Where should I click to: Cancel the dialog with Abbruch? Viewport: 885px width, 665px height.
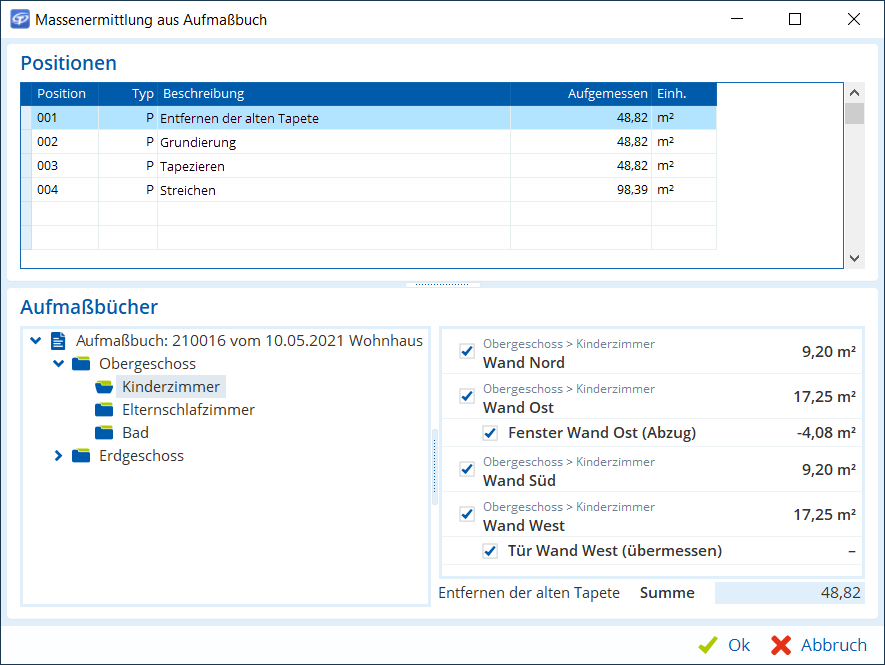[x=820, y=645]
